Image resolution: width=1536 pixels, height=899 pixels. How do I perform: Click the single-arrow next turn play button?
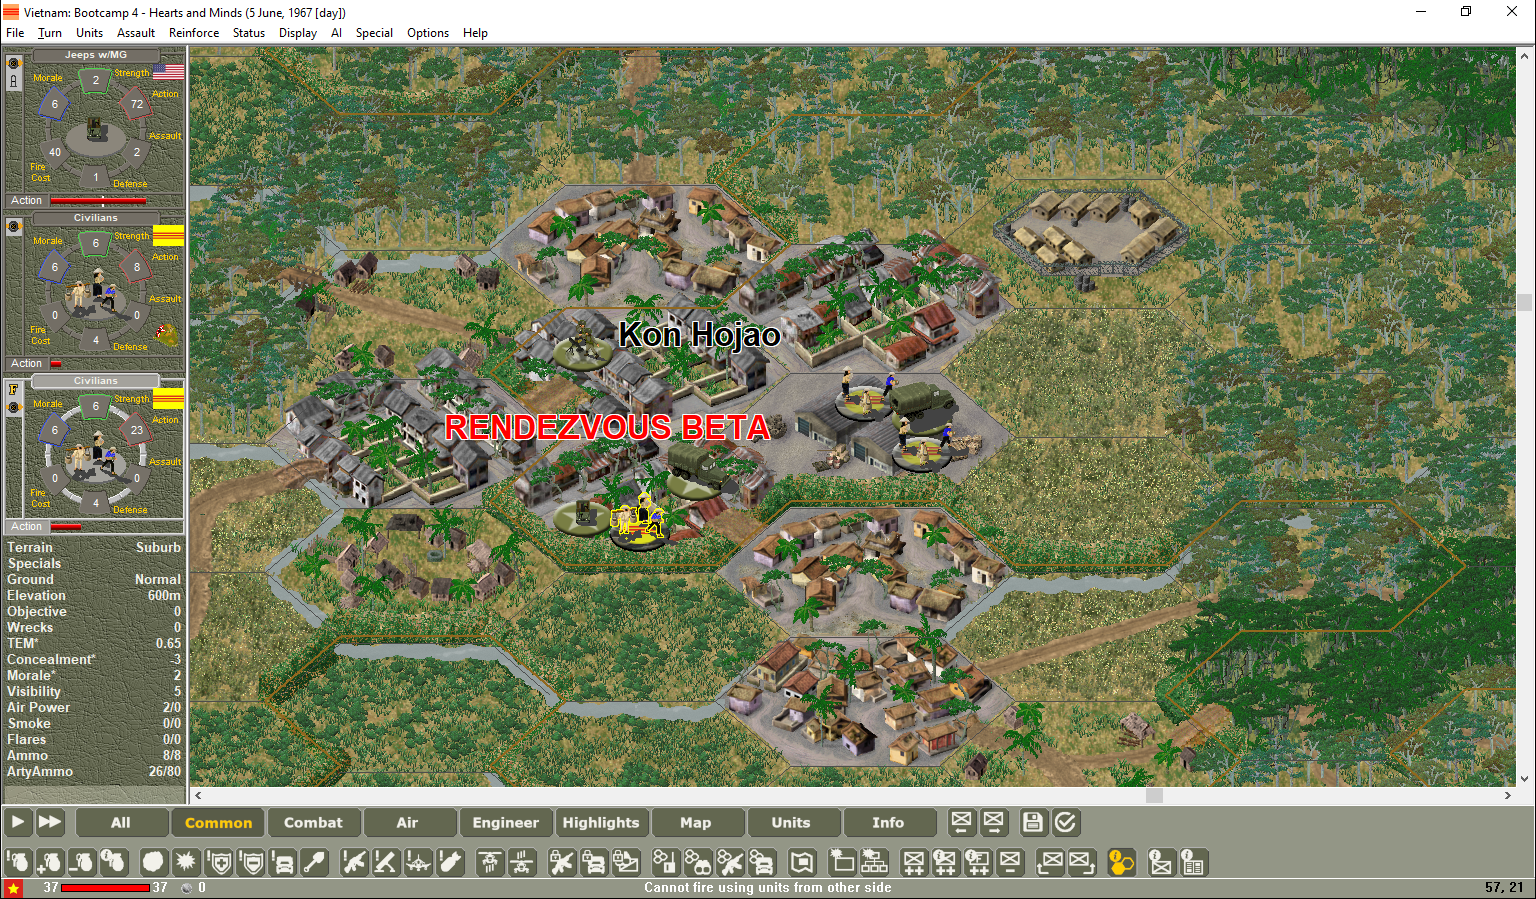pos(18,822)
